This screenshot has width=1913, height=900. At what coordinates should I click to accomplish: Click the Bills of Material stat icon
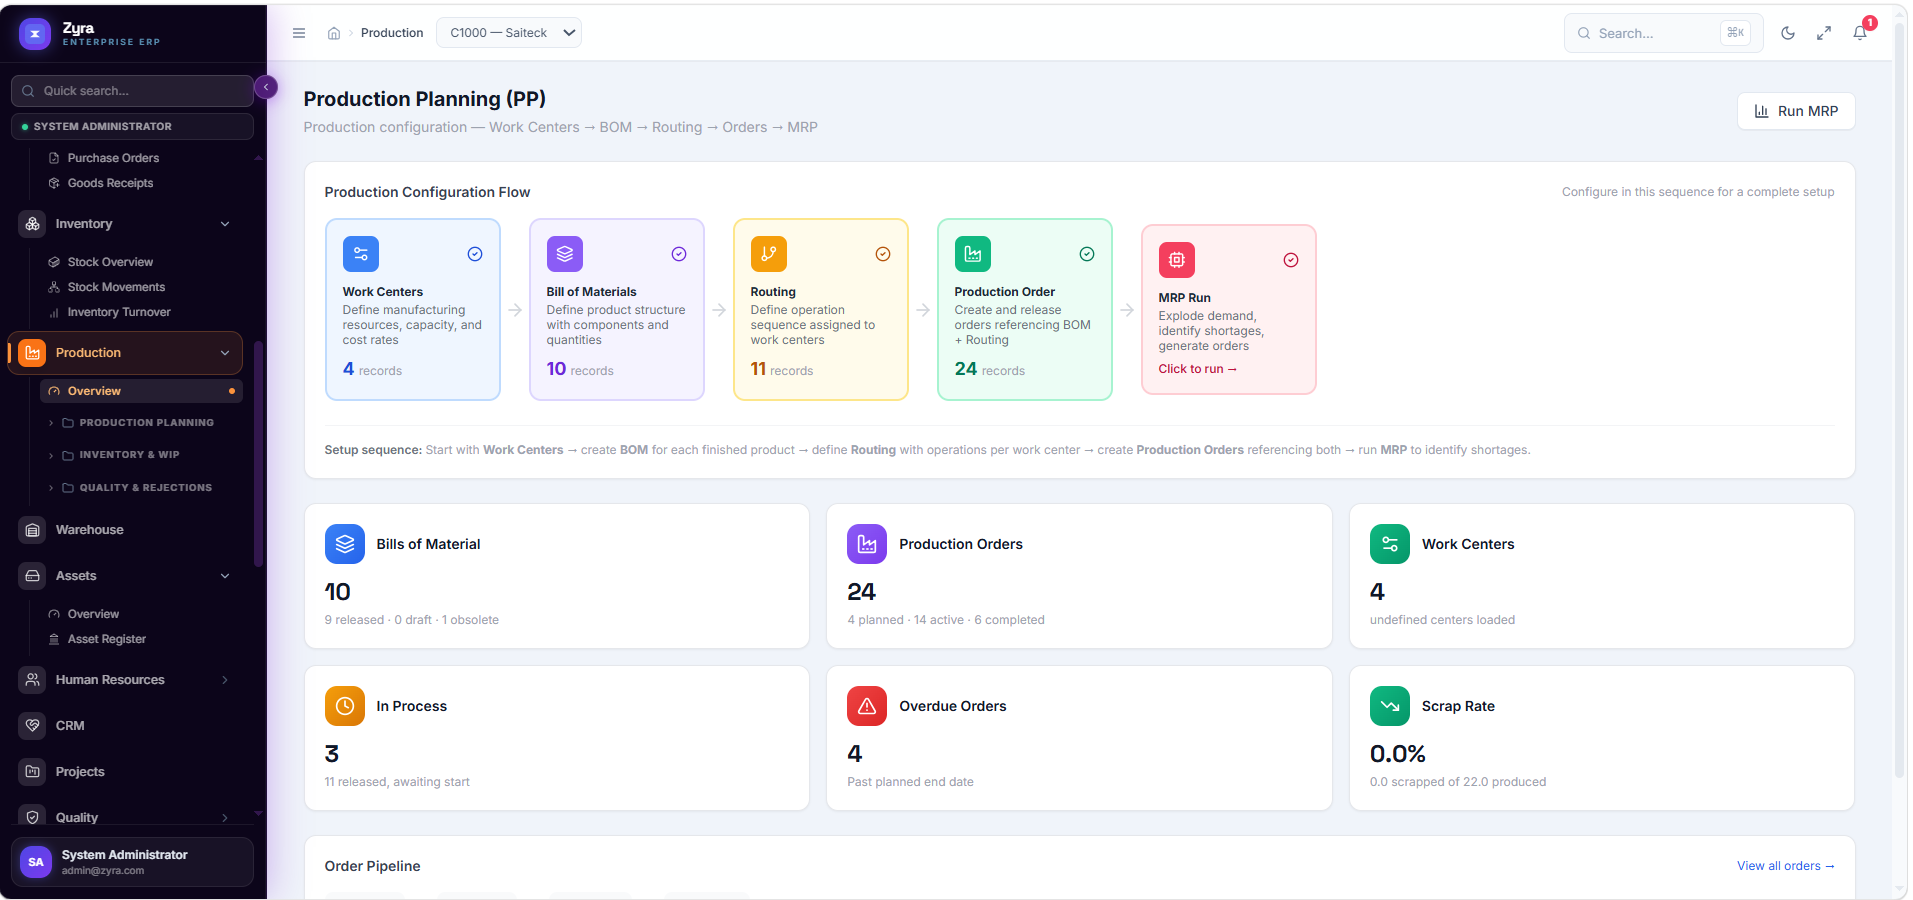tap(345, 544)
